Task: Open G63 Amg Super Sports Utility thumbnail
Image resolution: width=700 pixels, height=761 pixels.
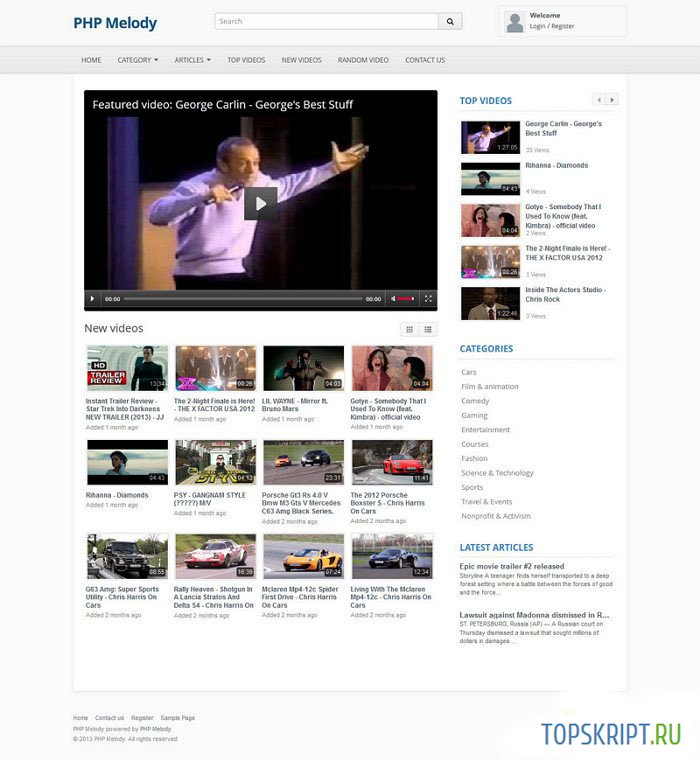Action: tap(127, 556)
